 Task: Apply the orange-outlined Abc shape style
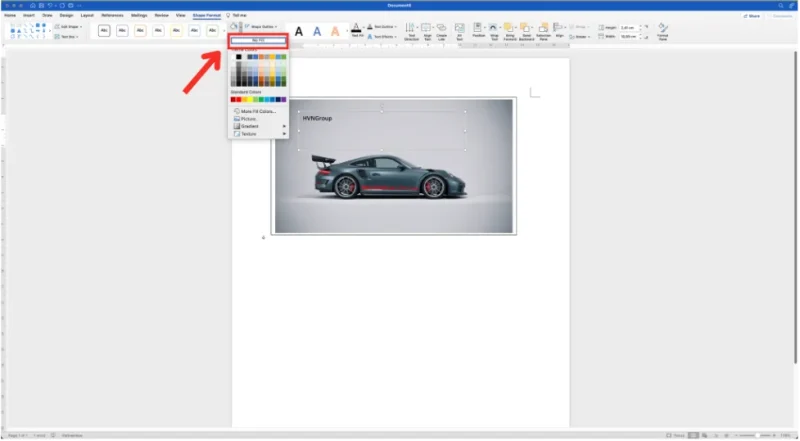coord(140,31)
